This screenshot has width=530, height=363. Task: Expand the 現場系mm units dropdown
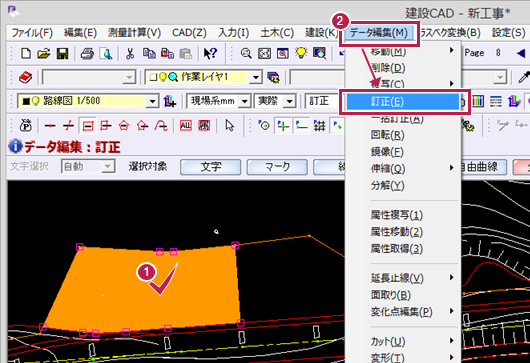coord(245,101)
